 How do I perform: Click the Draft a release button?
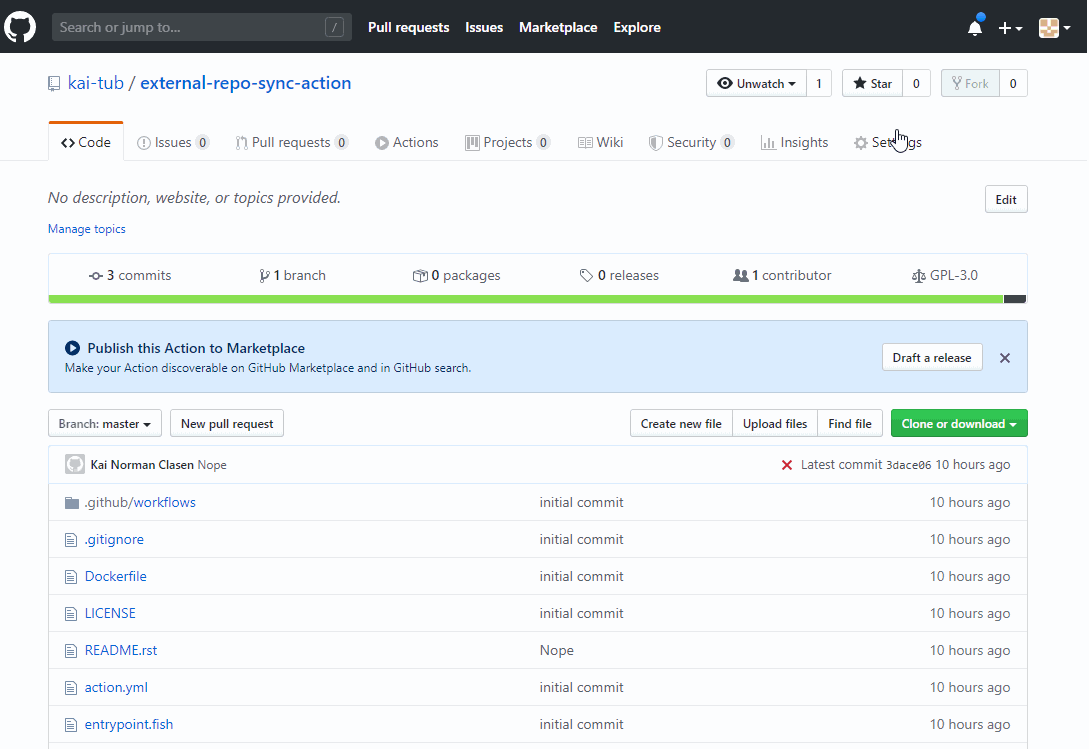(932, 358)
